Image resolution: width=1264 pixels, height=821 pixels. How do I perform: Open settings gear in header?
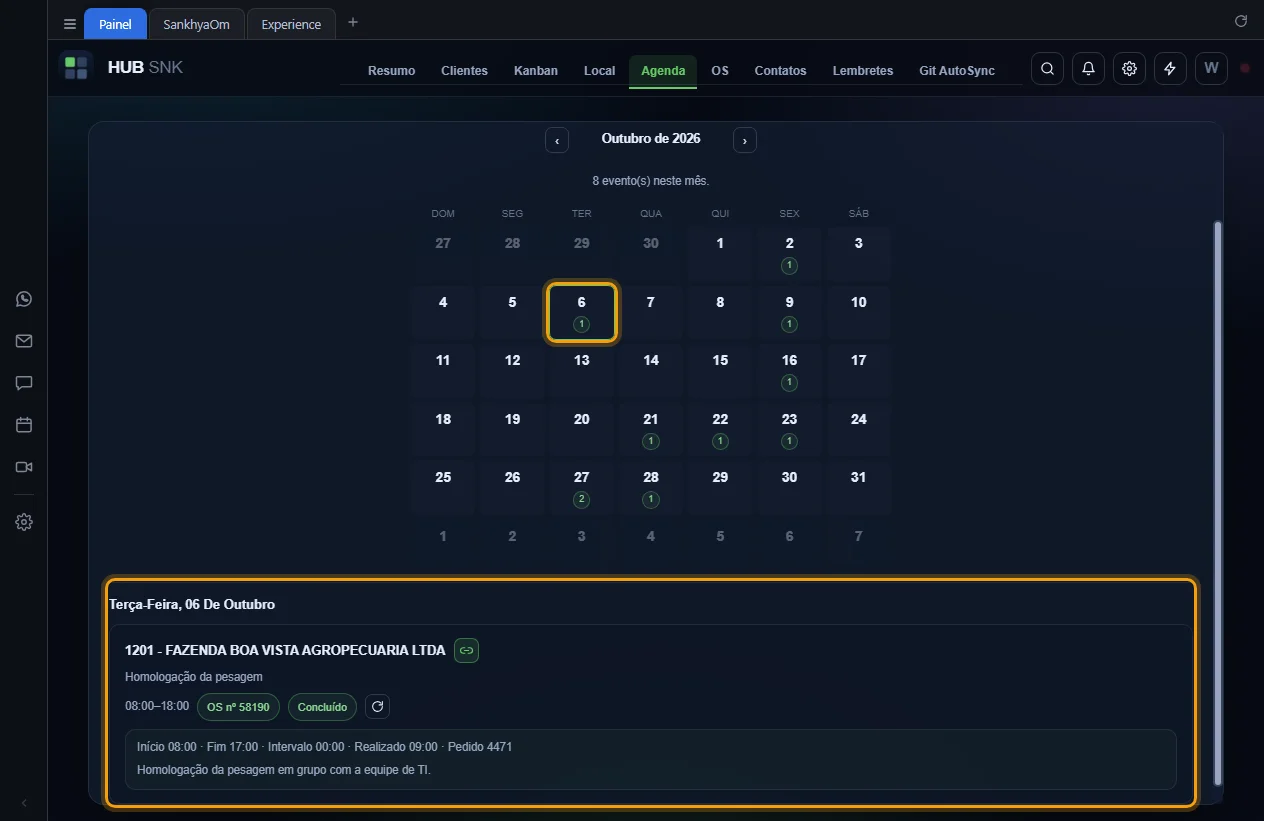(1129, 68)
